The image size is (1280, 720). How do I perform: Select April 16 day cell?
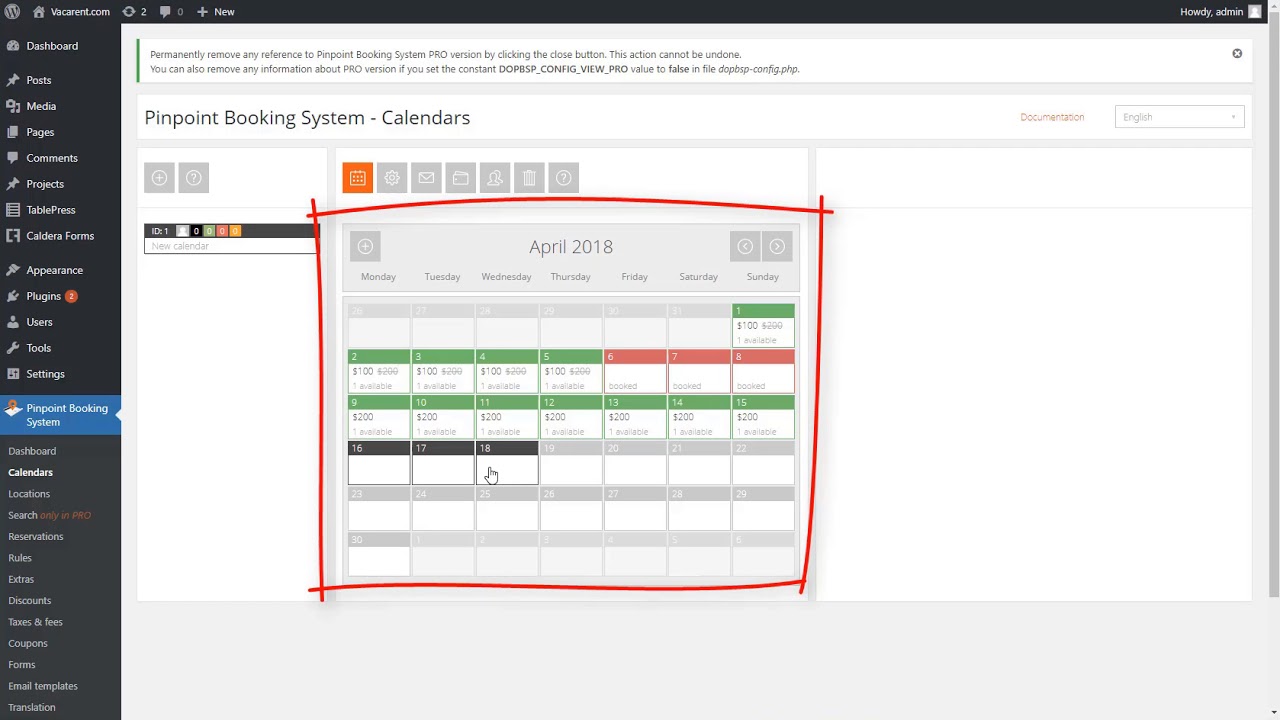[379, 463]
